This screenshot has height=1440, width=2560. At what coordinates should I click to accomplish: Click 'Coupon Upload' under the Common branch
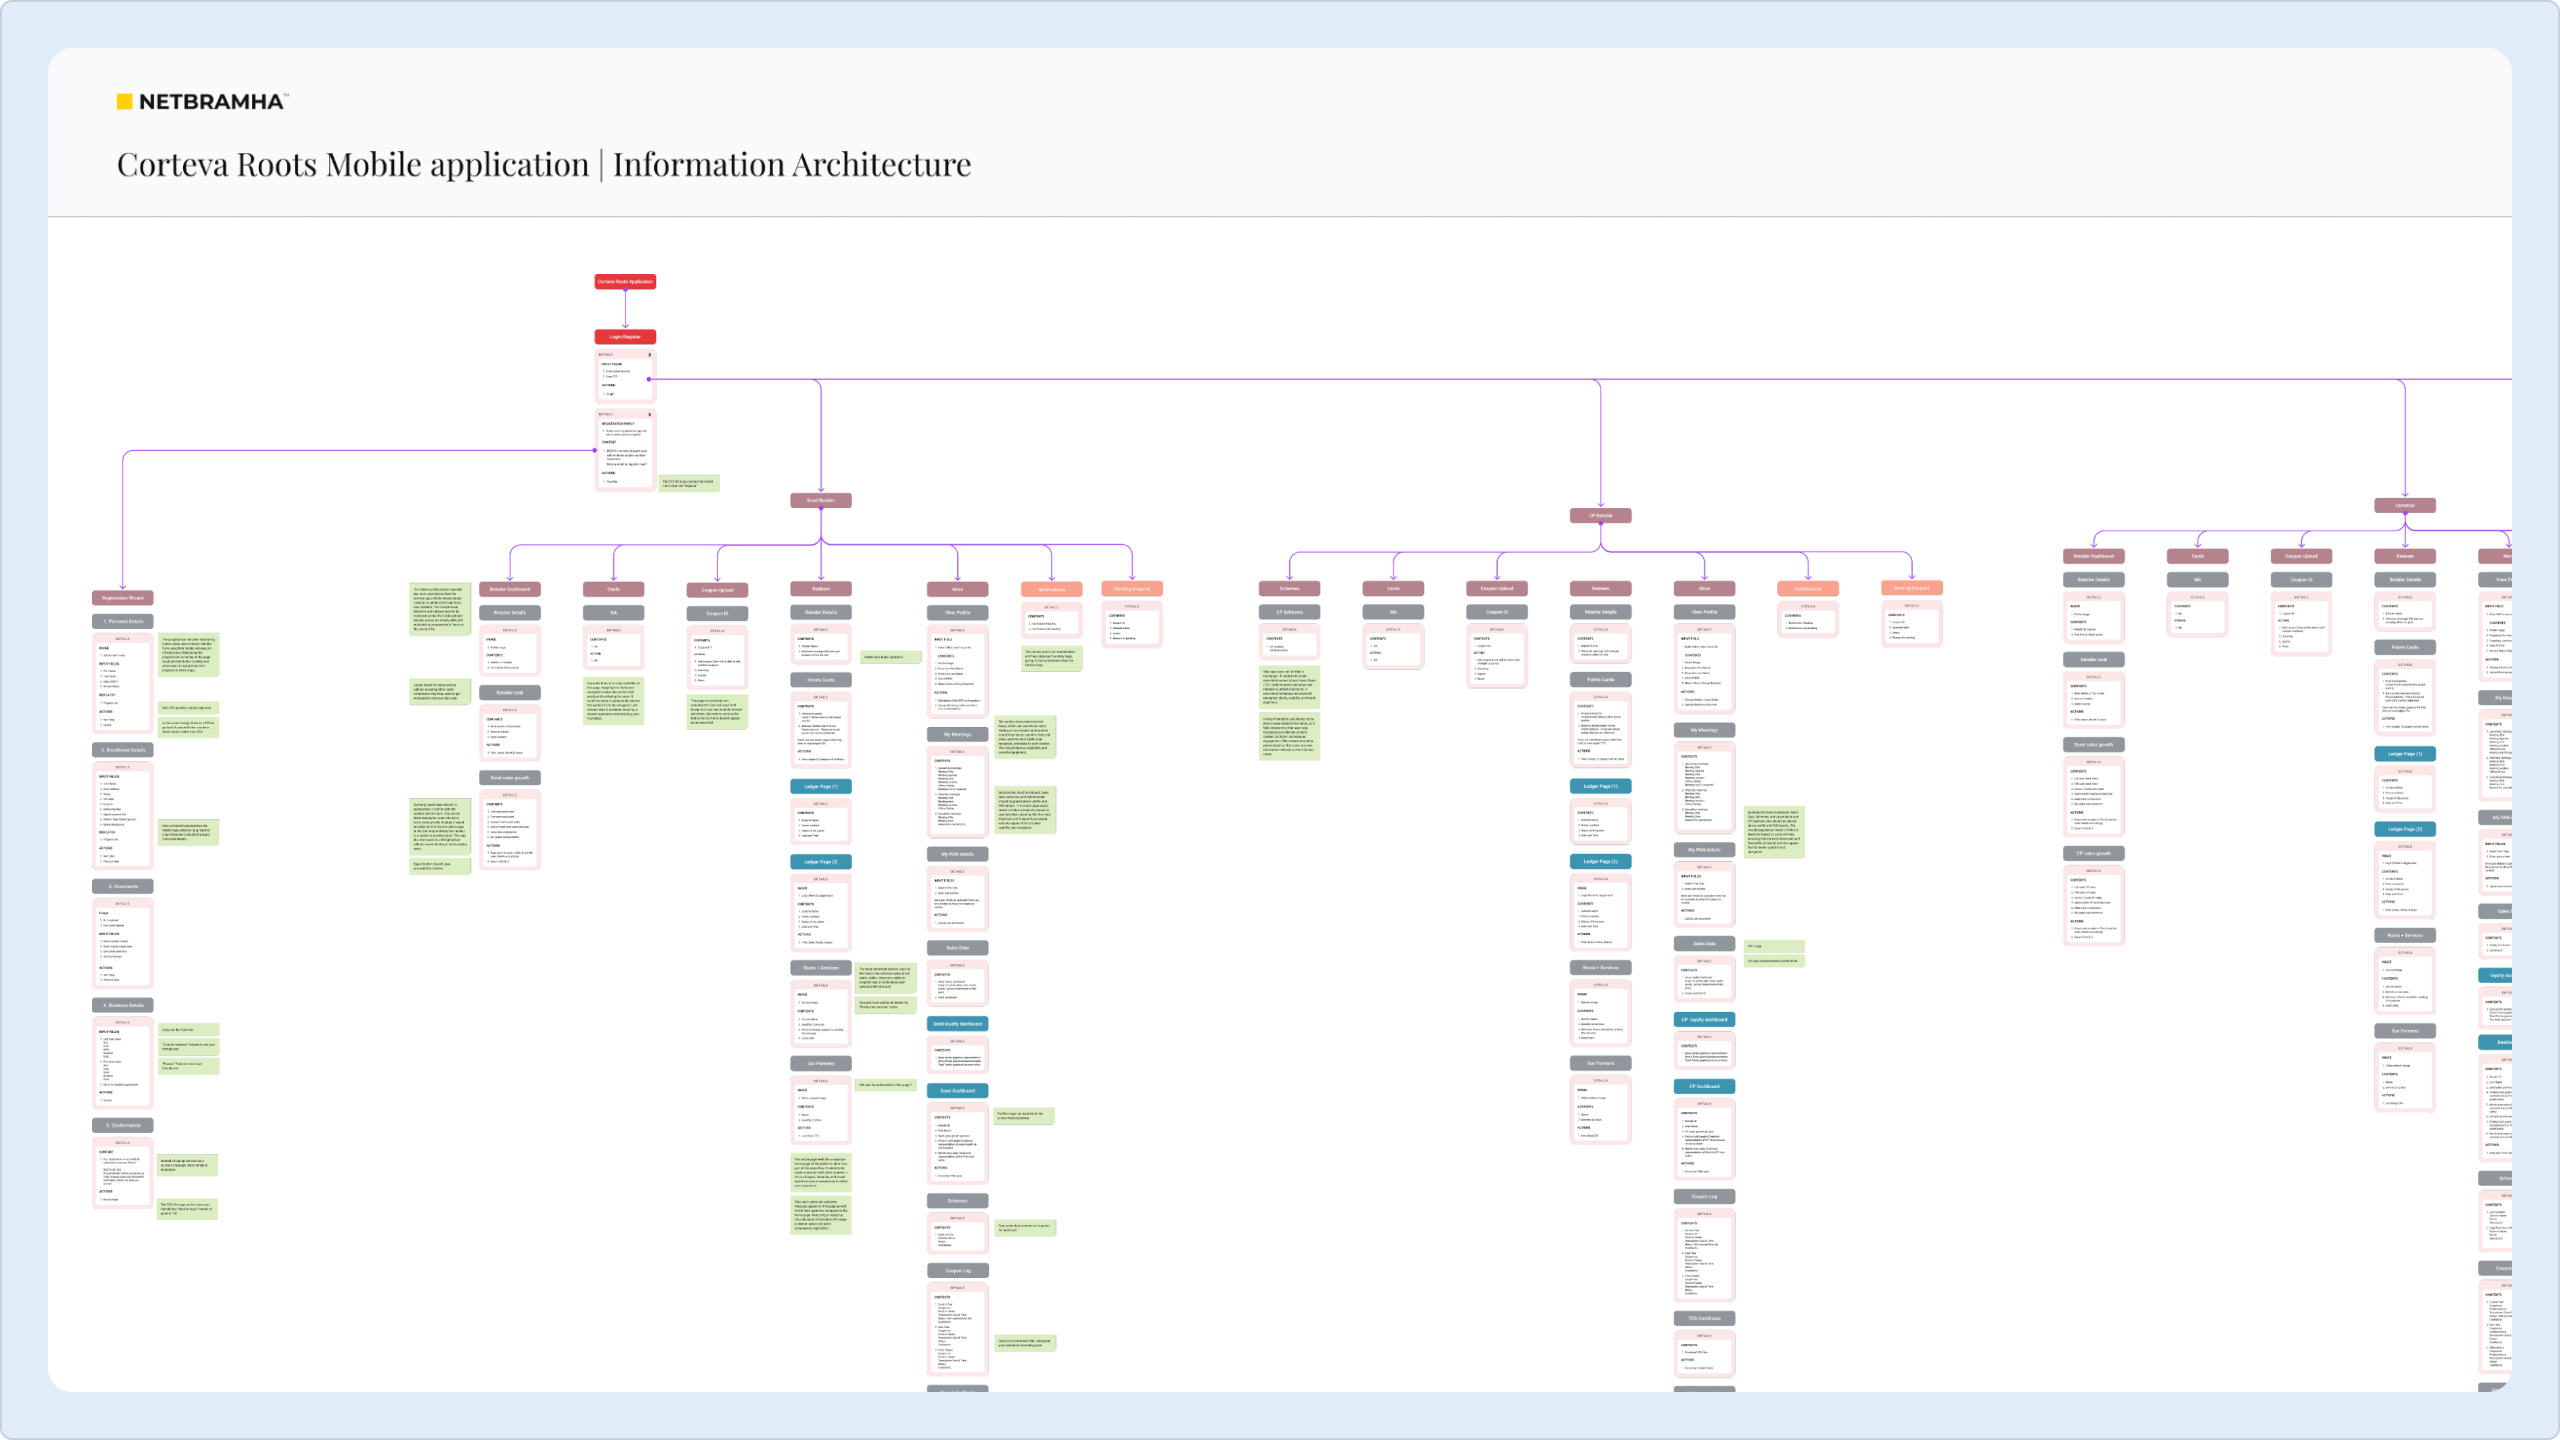click(2302, 556)
